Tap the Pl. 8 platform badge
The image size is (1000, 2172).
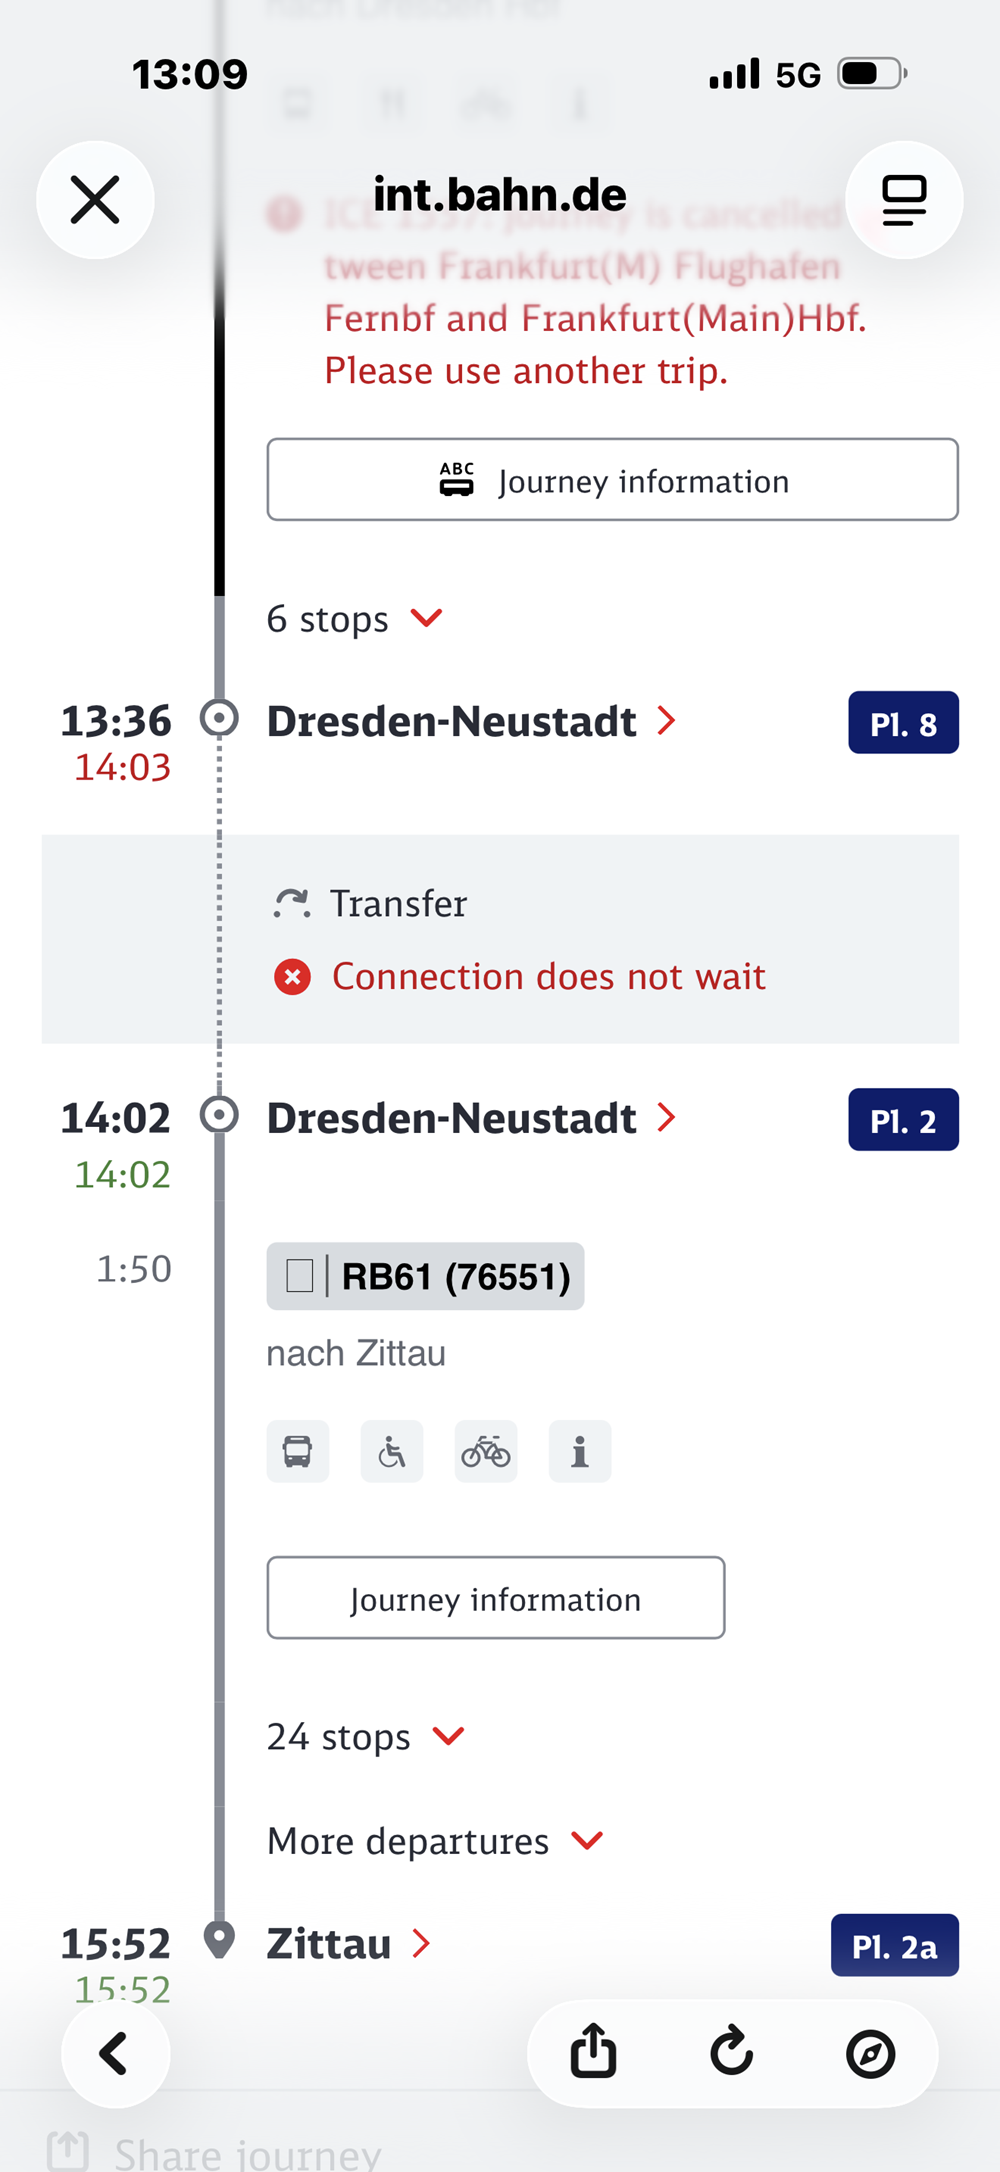(x=903, y=722)
